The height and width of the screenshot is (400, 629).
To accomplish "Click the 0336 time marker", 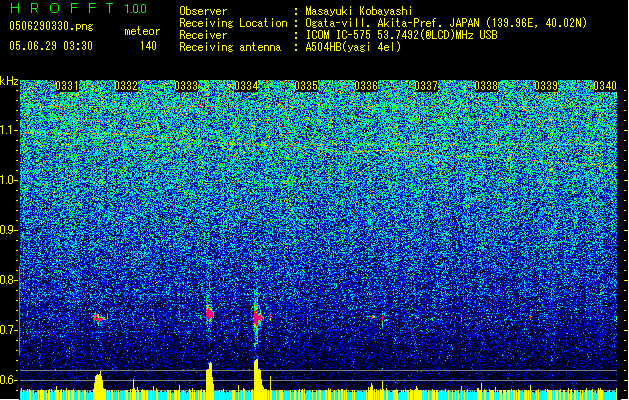I will 366,86.
